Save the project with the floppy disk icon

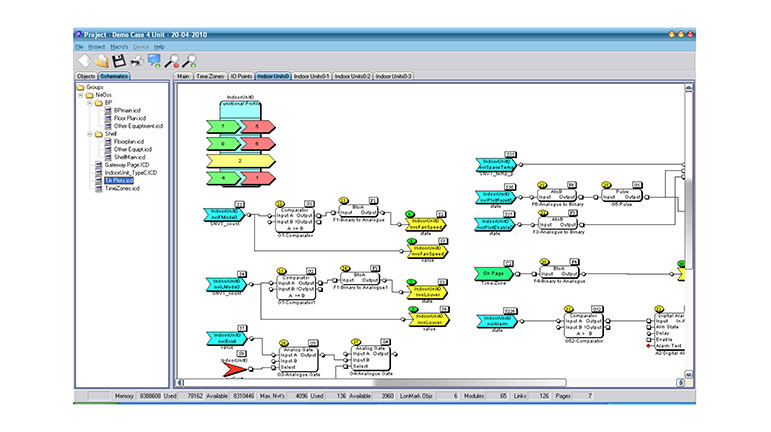(x=118, y=61)
